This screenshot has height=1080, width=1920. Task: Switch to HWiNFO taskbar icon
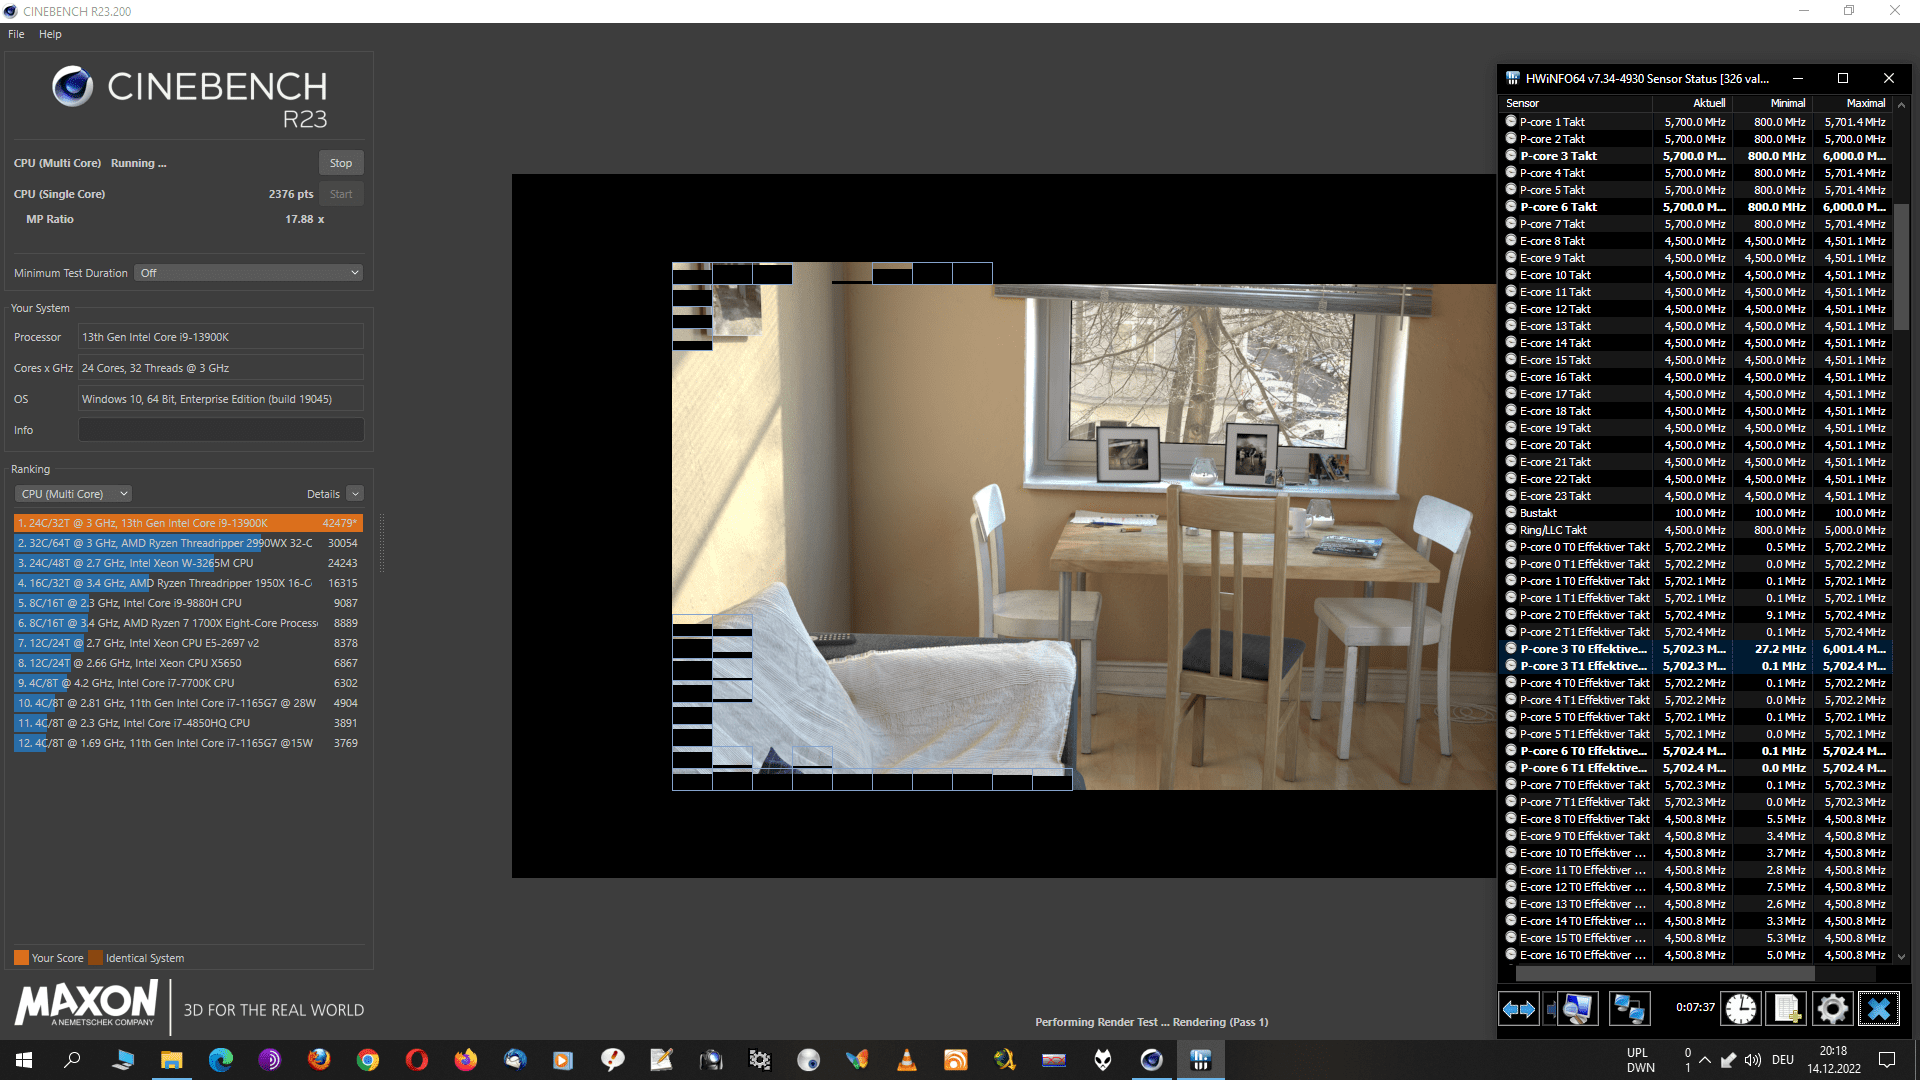[x=1201, y=1060]
